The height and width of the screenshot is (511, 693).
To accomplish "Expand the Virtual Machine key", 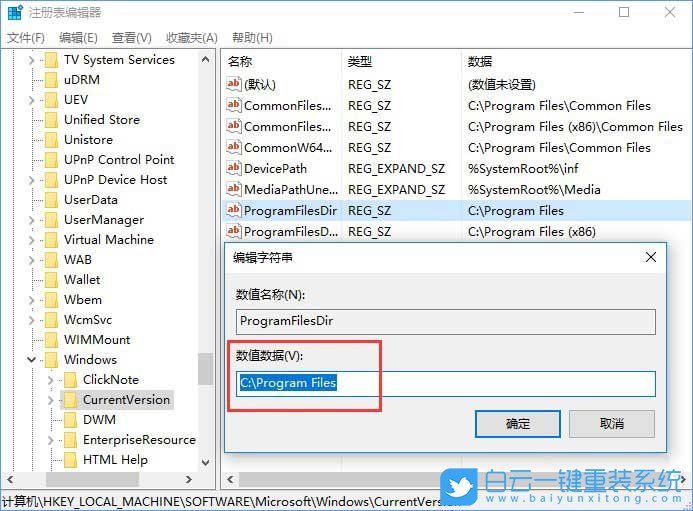I will tap(31, 240).
